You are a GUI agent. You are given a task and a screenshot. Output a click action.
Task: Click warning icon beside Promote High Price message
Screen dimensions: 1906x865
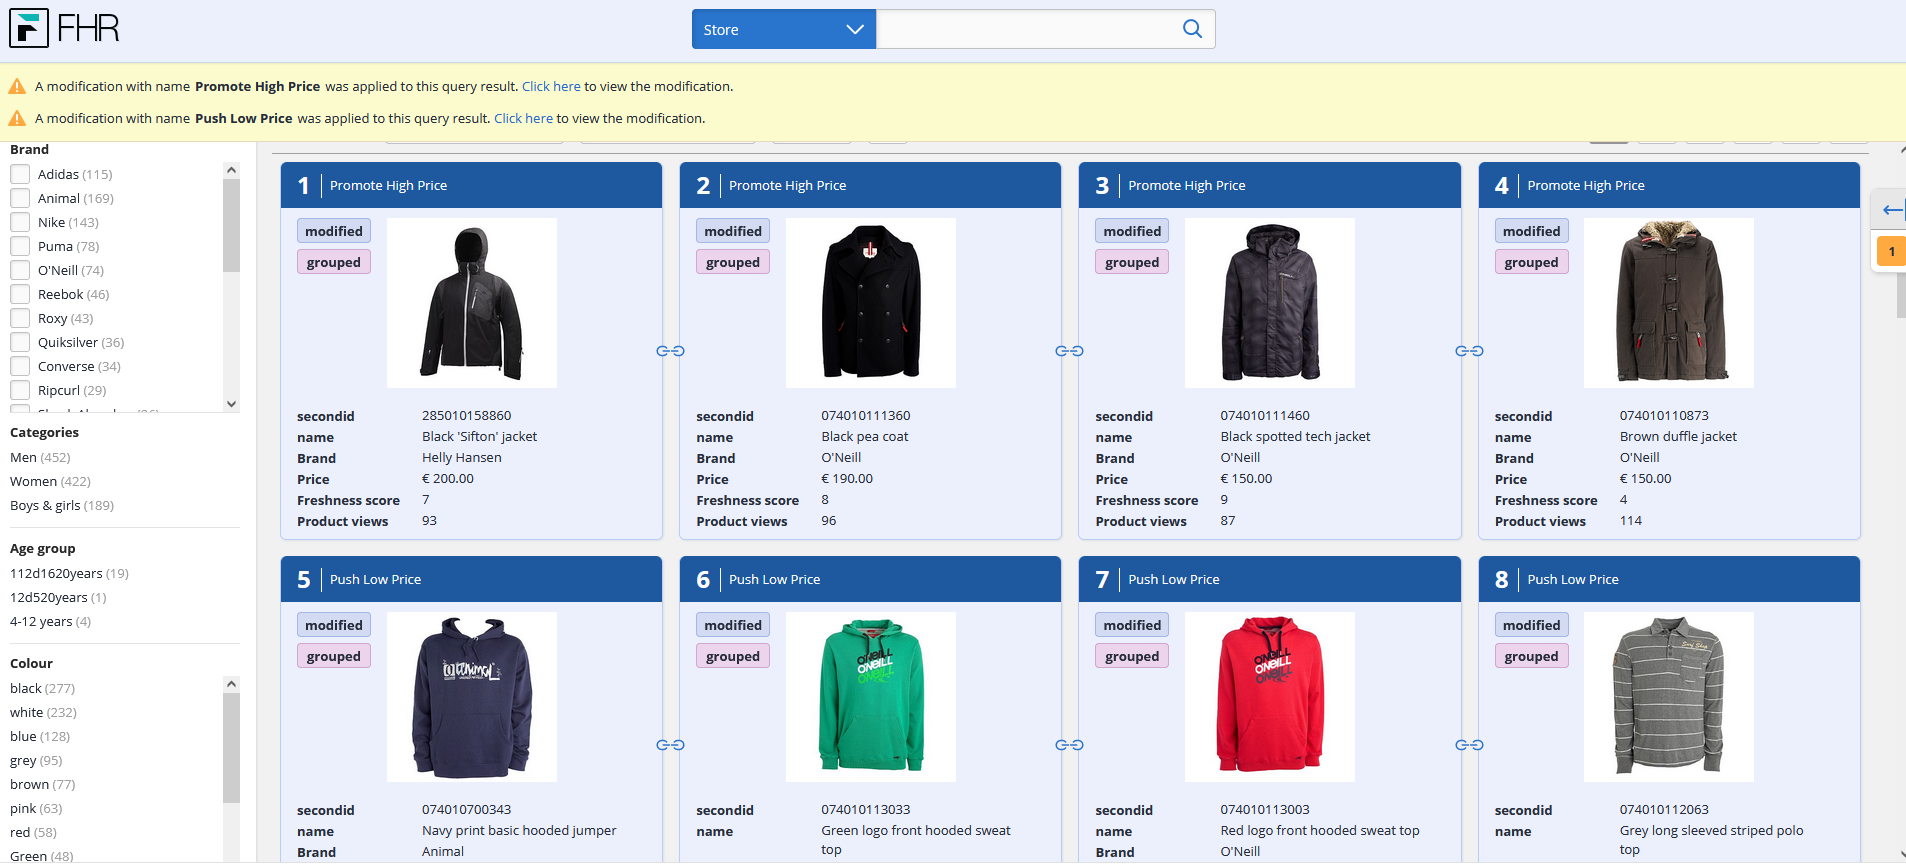click(17, 86)
